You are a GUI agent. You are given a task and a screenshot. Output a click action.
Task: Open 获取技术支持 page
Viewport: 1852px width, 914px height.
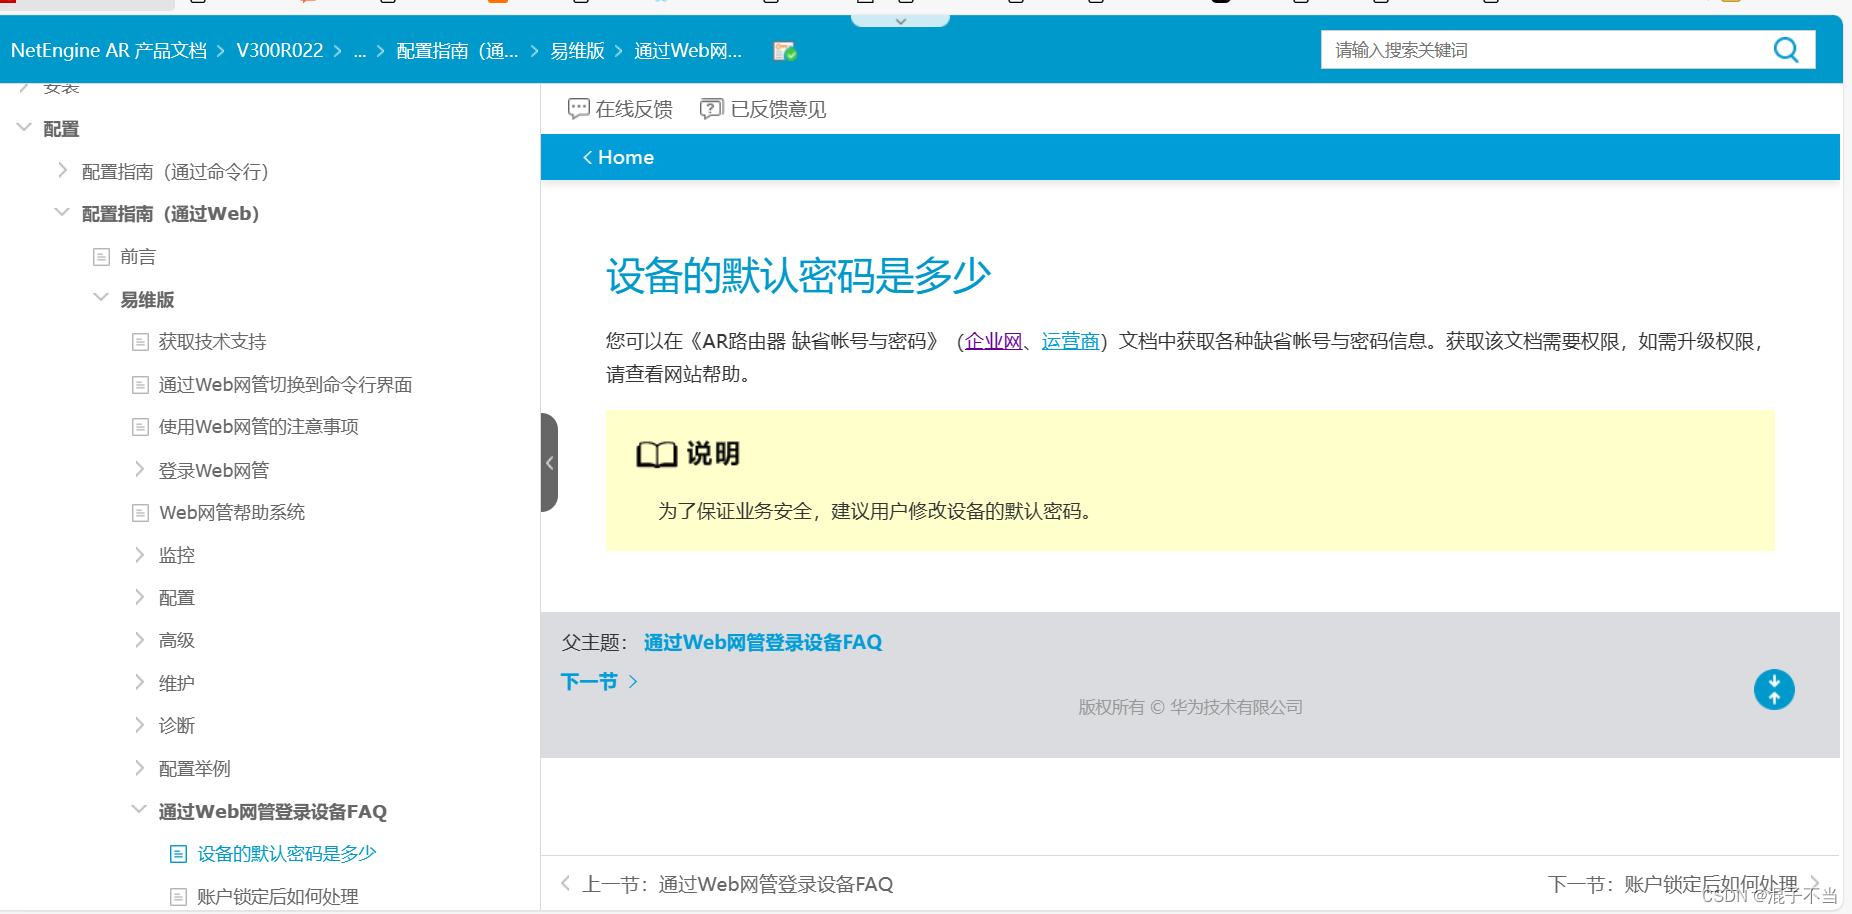coord(212,342)
